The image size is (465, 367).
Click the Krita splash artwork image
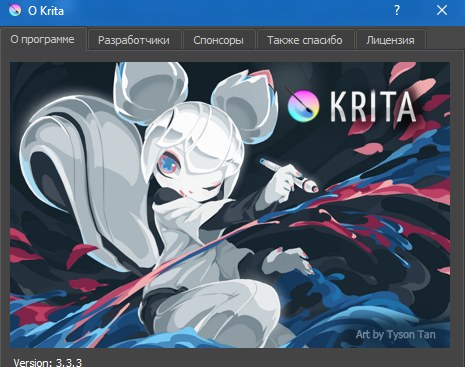click(230, 205)
